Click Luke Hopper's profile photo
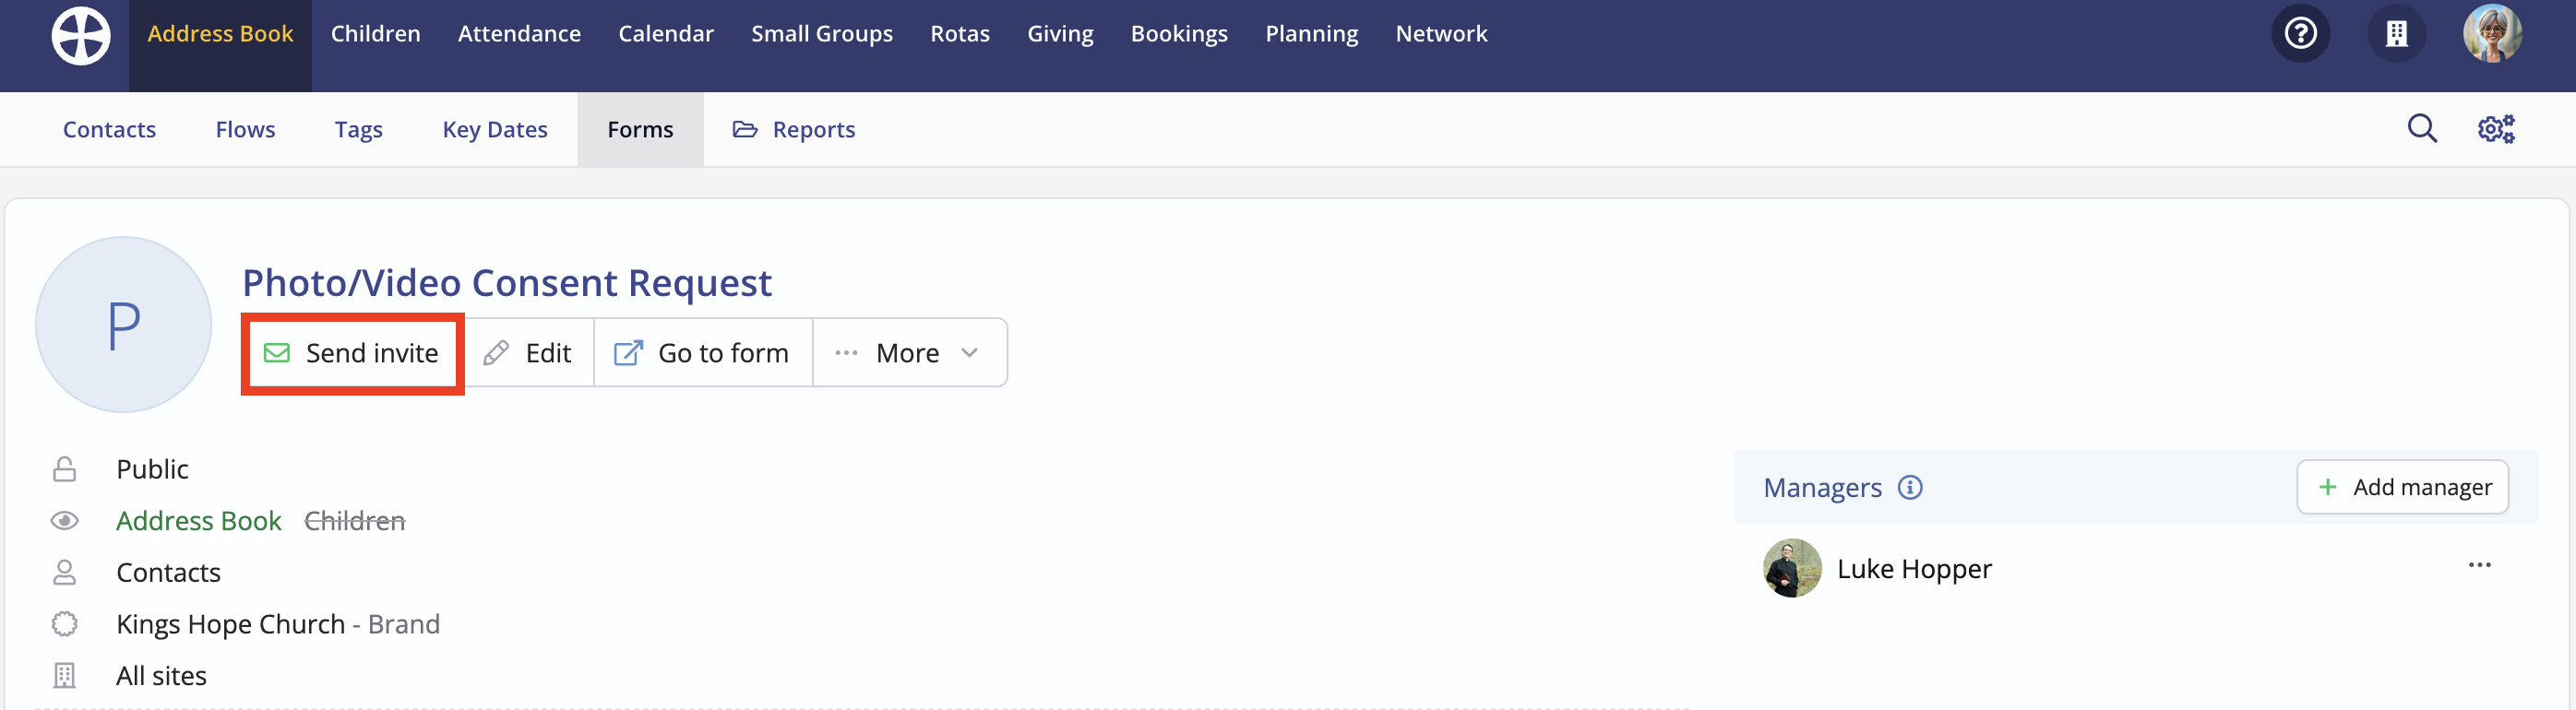The image size is (2576, 710). tap(1792, 568)
